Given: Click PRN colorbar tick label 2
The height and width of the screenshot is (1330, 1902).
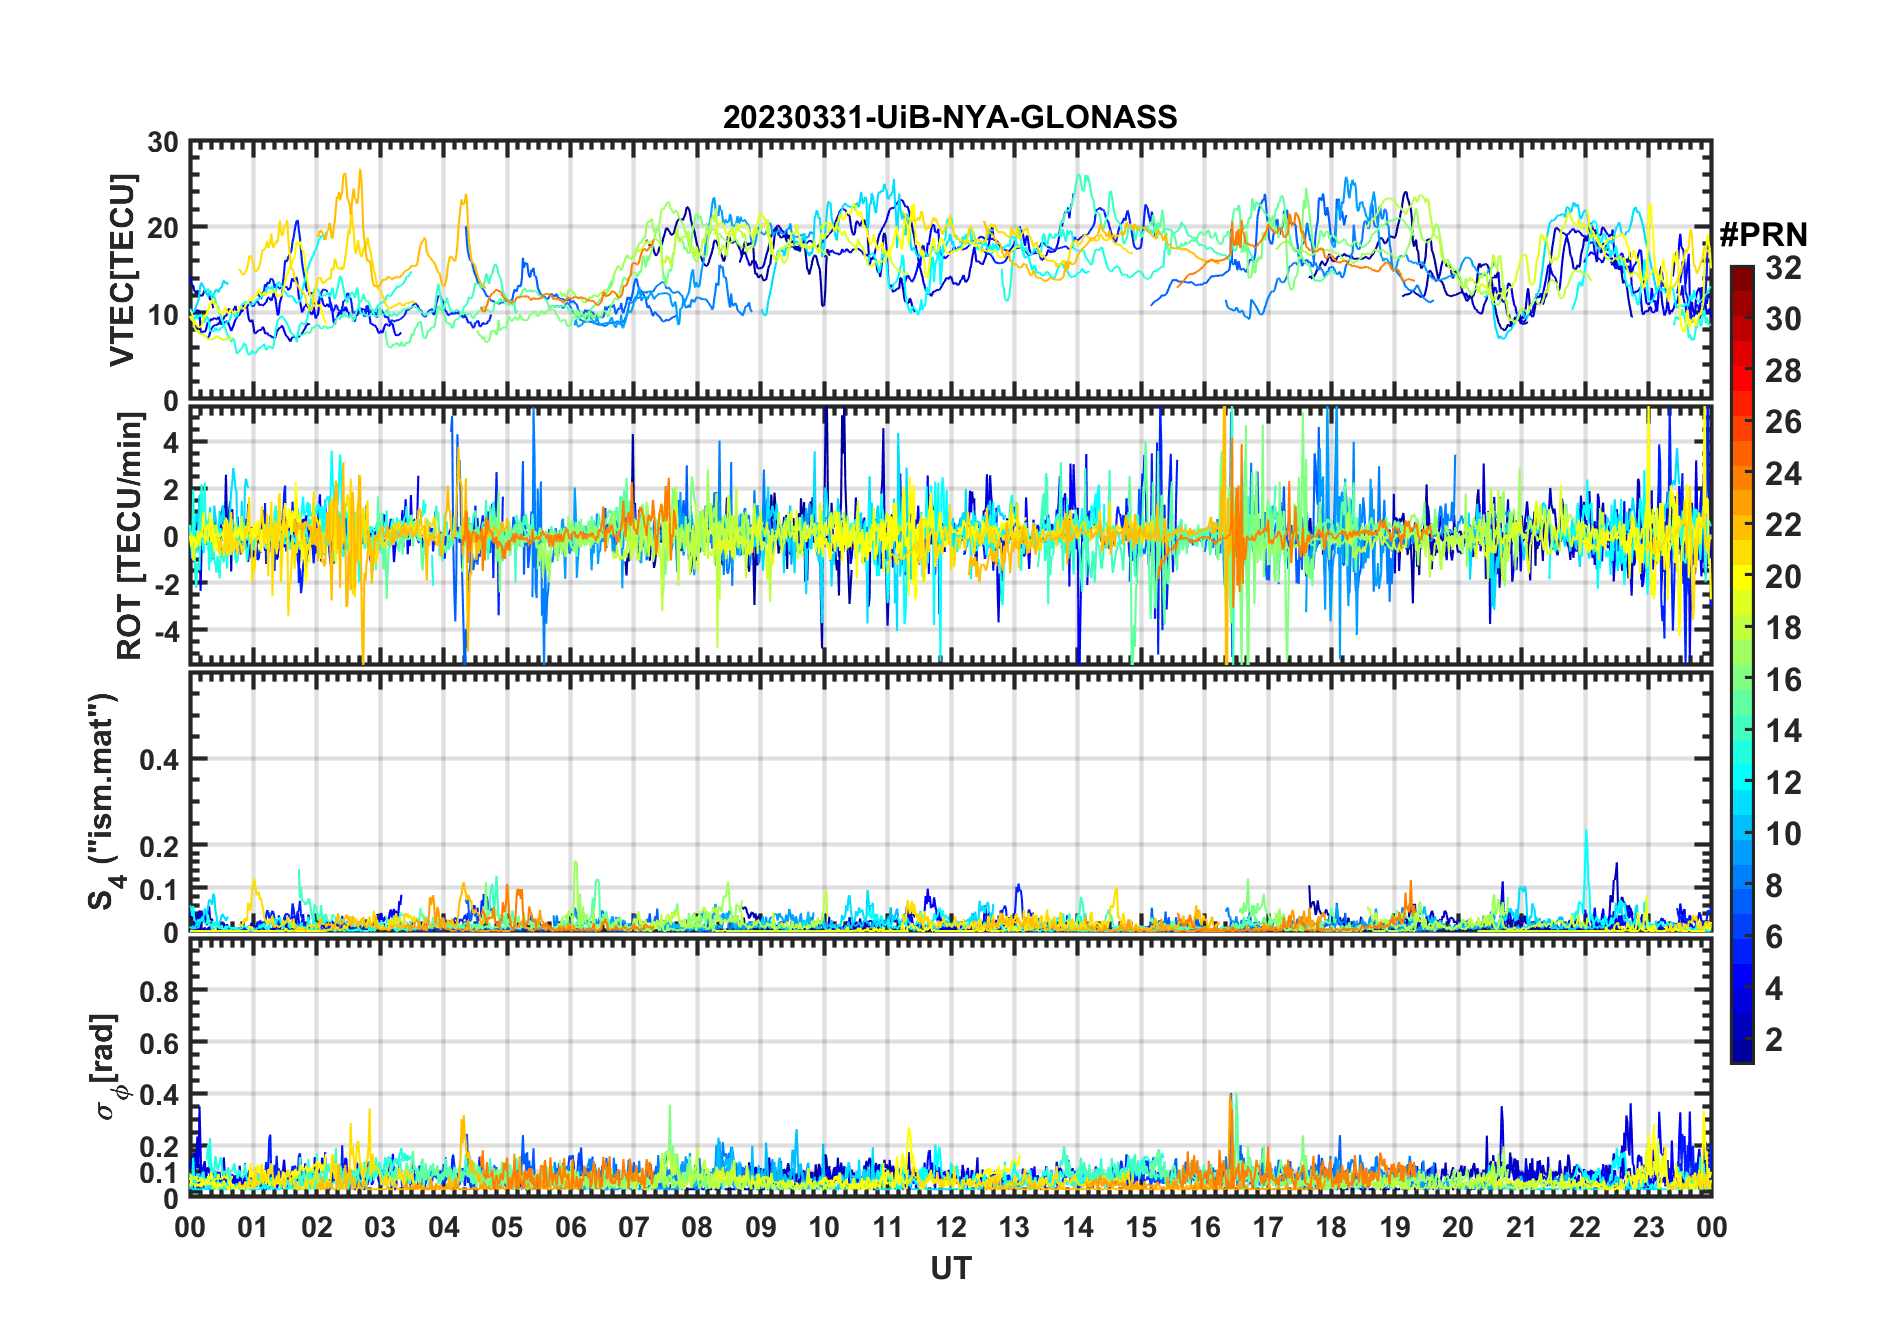Looking at the screenshot, I should 1774,1040.
